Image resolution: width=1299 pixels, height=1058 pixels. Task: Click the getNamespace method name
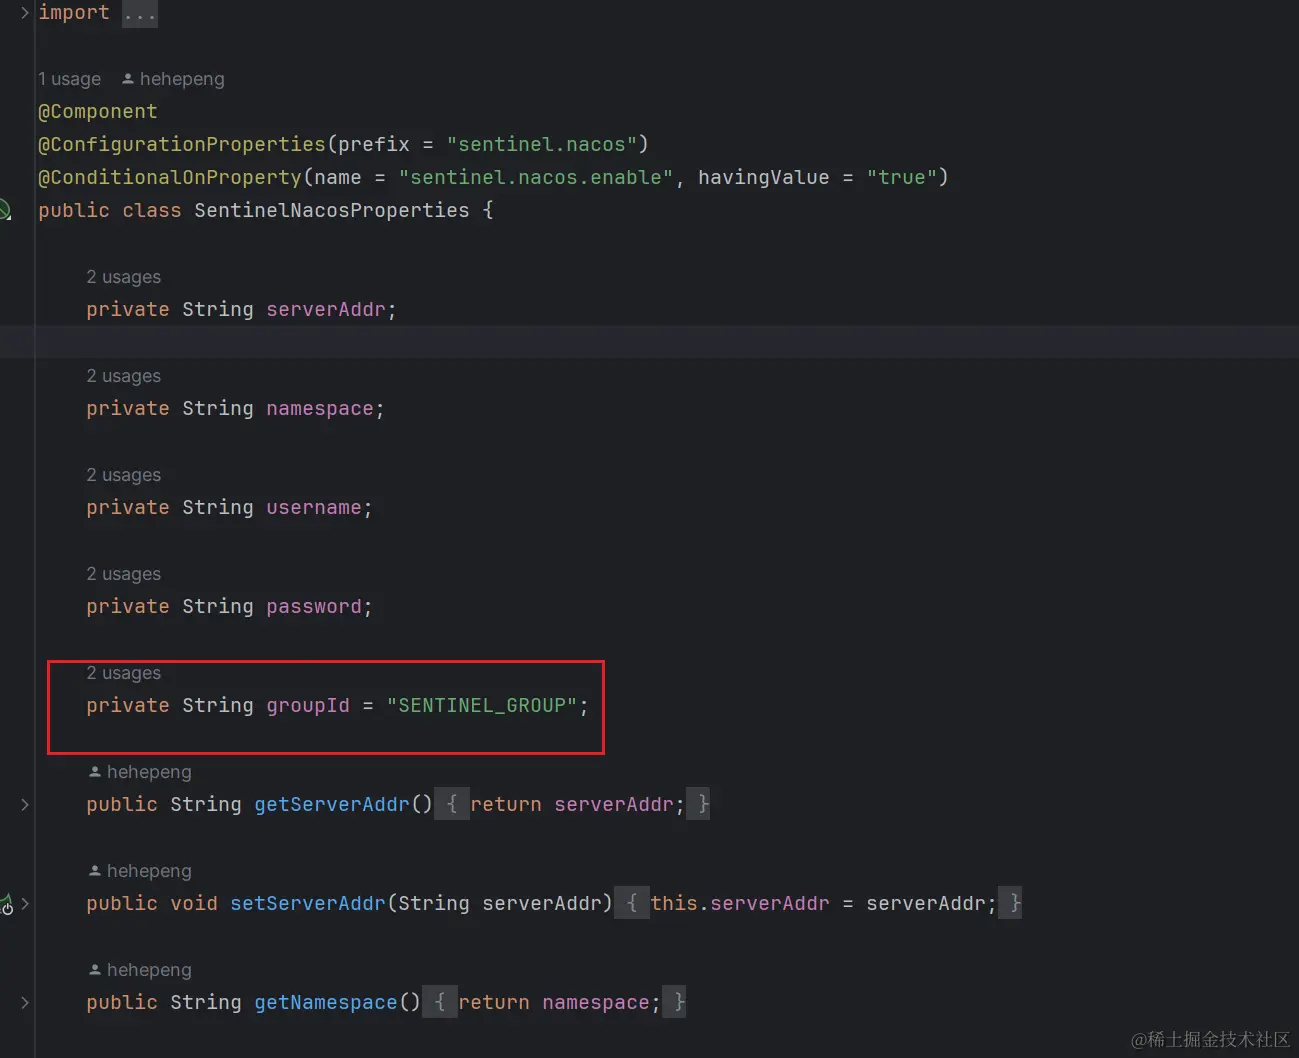coord(326,1002)
